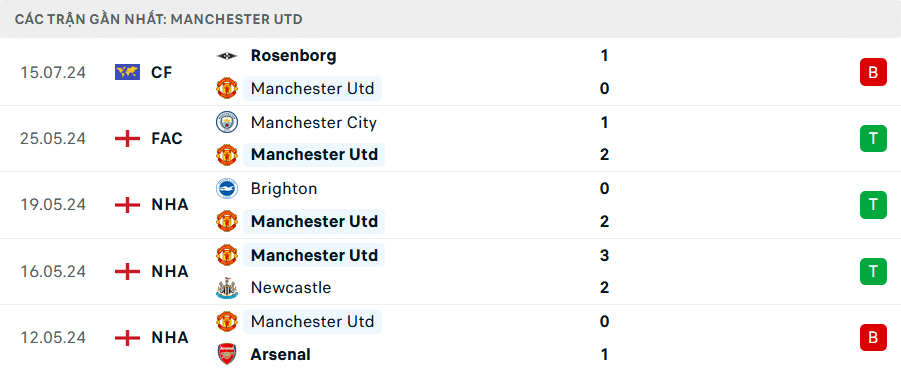
Task: Click the Newcastle club crest icon
Action: pos(226,287)
